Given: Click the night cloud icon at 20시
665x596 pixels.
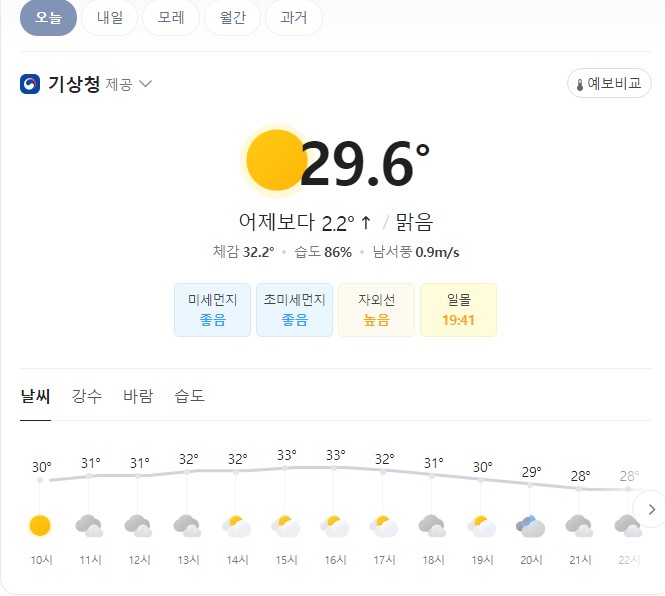Looking at the screenshot, I should (x=530, y=526).
